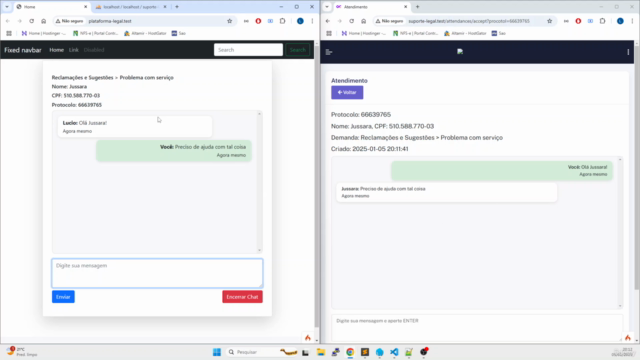This screenshot has height=360, width=640.
Task: Open File Explorer from the taskbar
Action: 321,352
